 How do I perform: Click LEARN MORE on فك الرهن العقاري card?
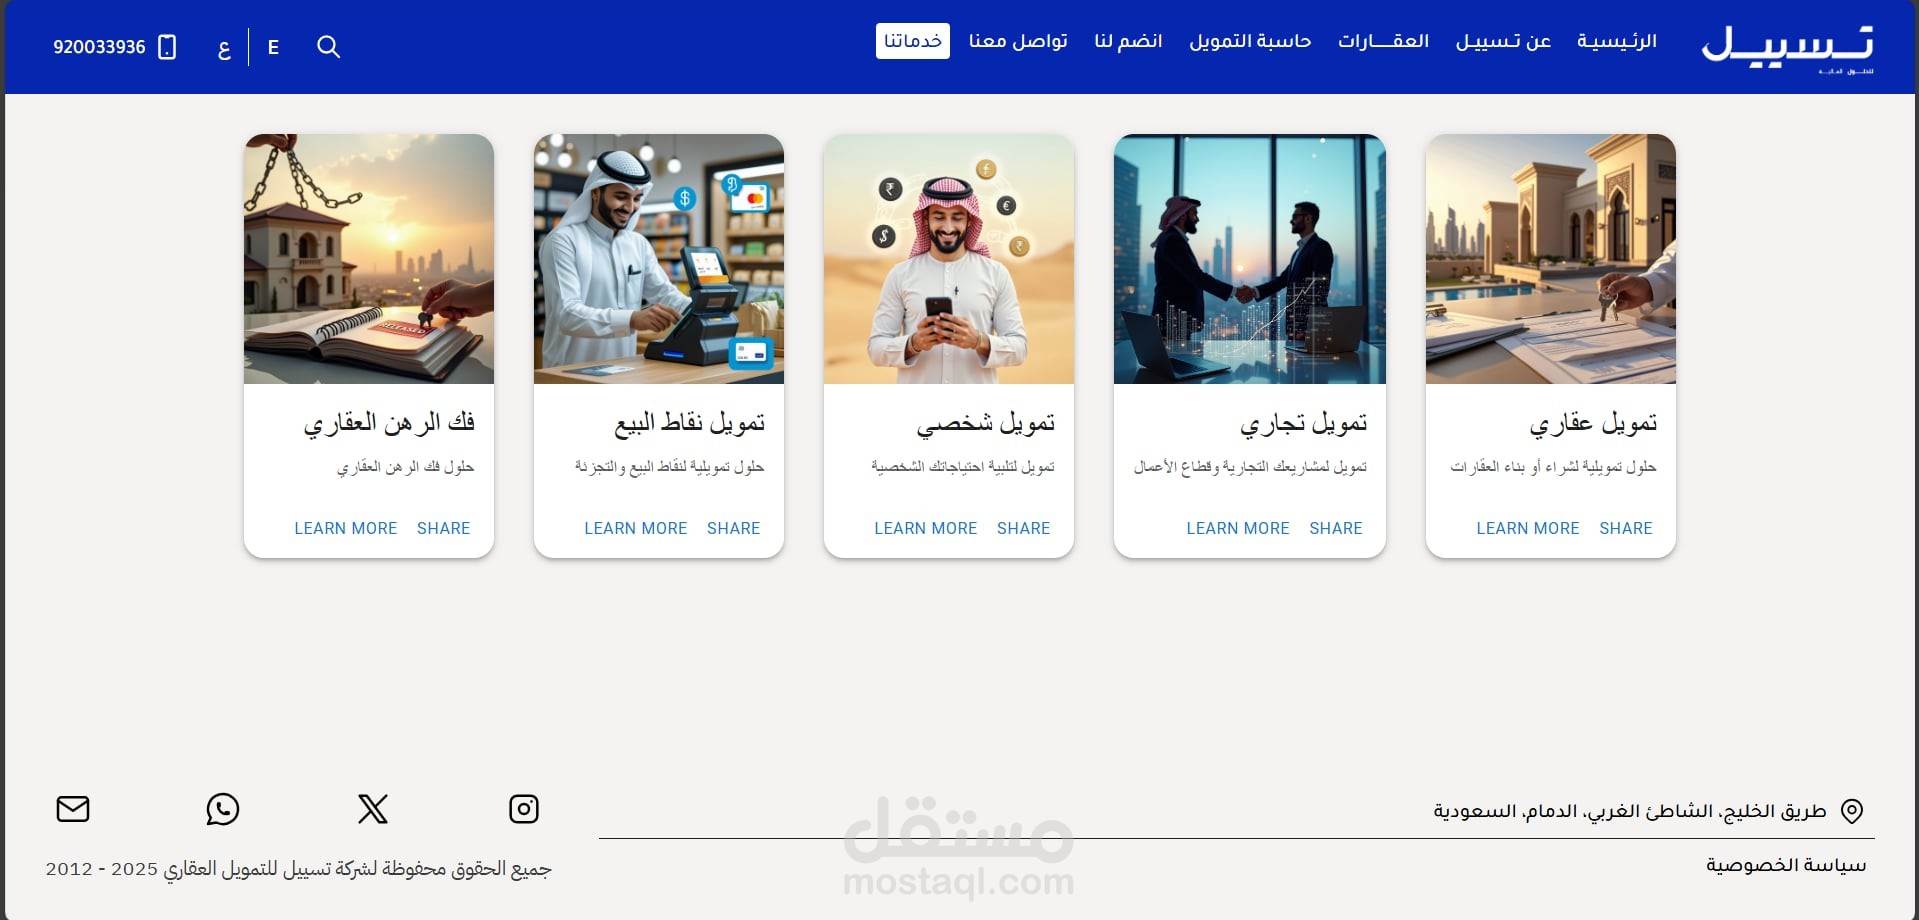pyautogui.click(x=346, y=528)
